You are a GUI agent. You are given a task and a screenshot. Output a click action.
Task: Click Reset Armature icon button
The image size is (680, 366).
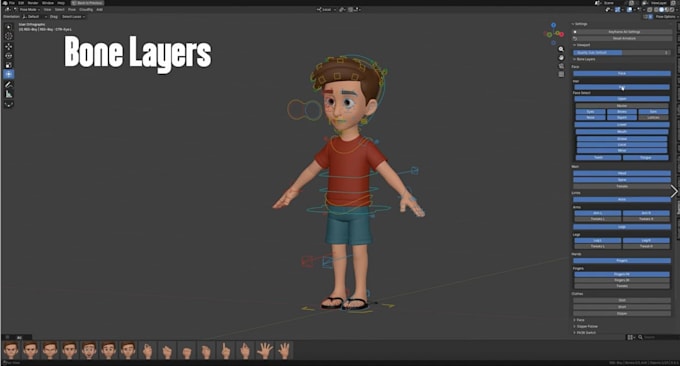(x=575, y=38)
